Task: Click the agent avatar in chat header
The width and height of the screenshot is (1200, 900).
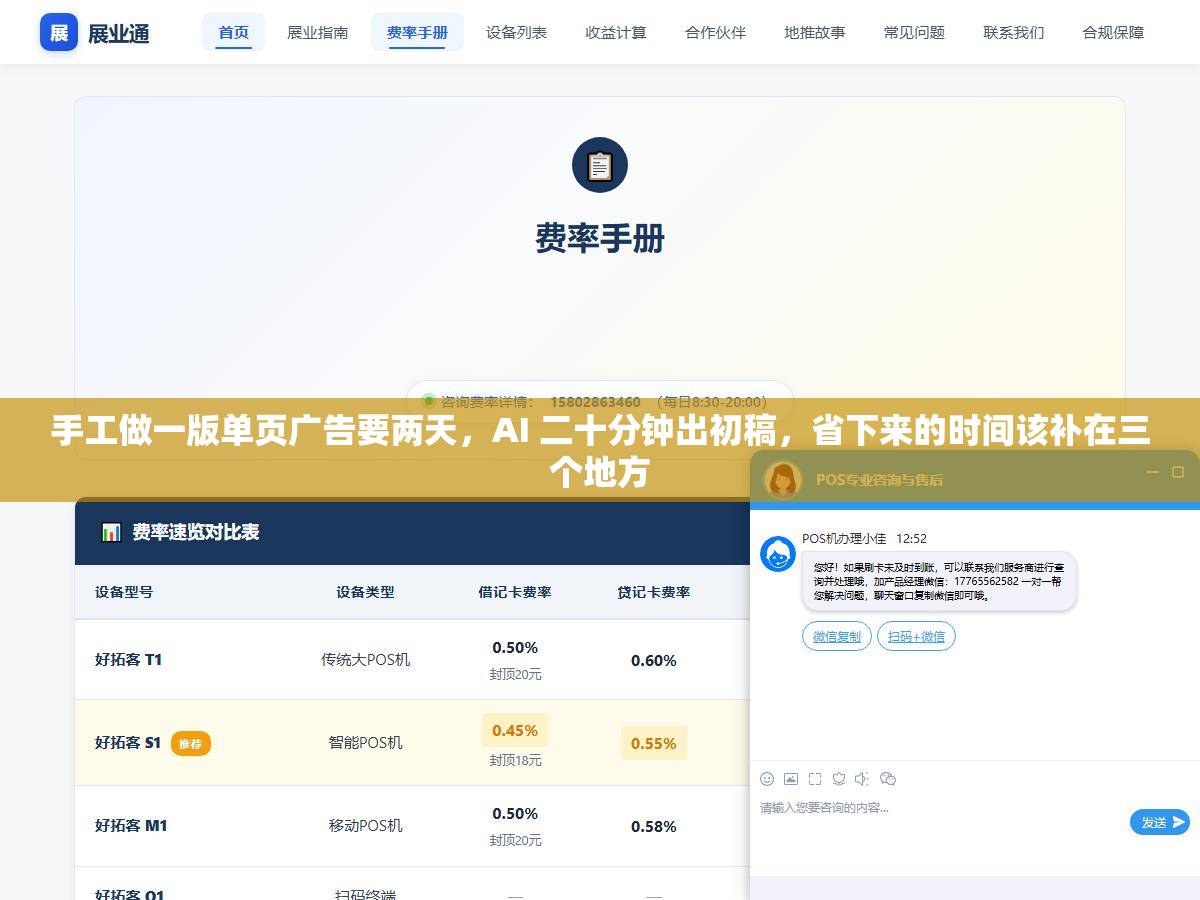Action: click(782, 480)
